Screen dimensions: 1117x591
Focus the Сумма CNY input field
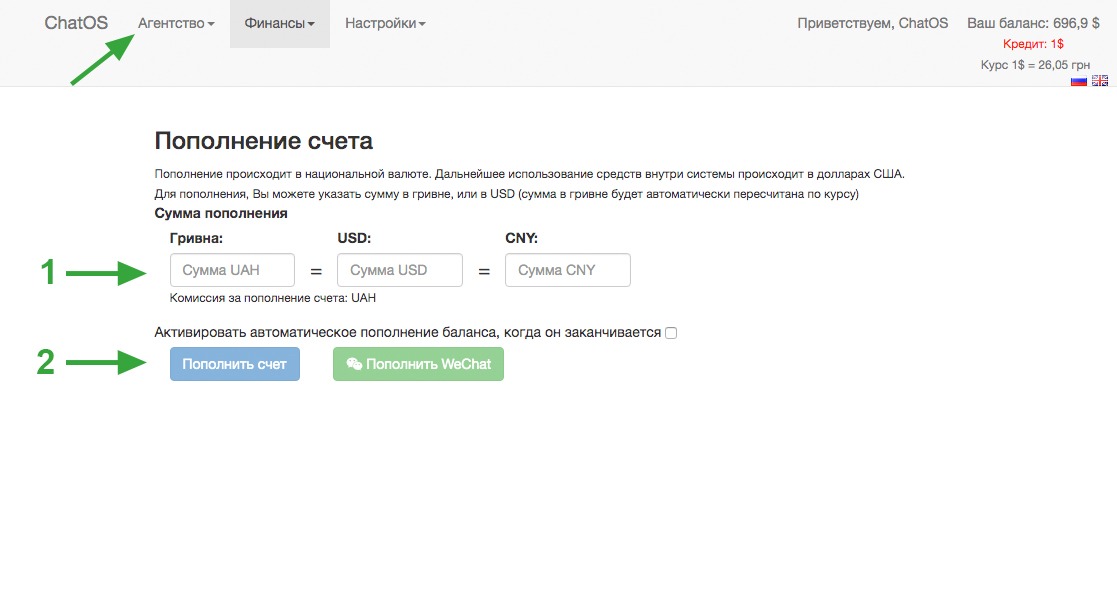pos(568,270)
